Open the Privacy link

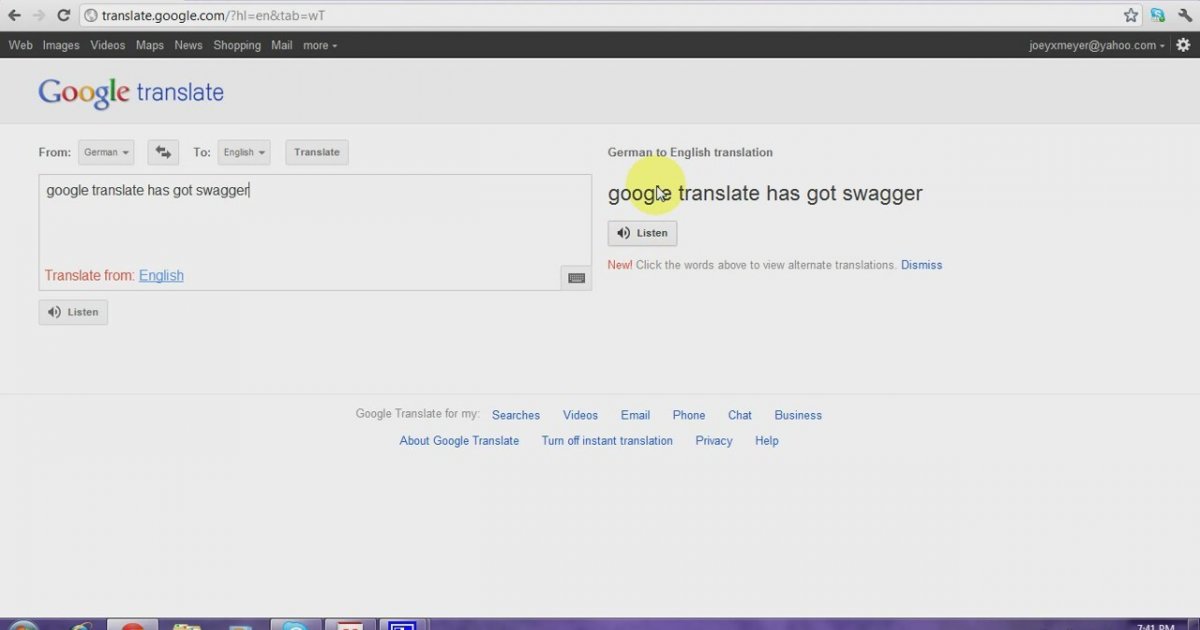click(x=714, y=441)
